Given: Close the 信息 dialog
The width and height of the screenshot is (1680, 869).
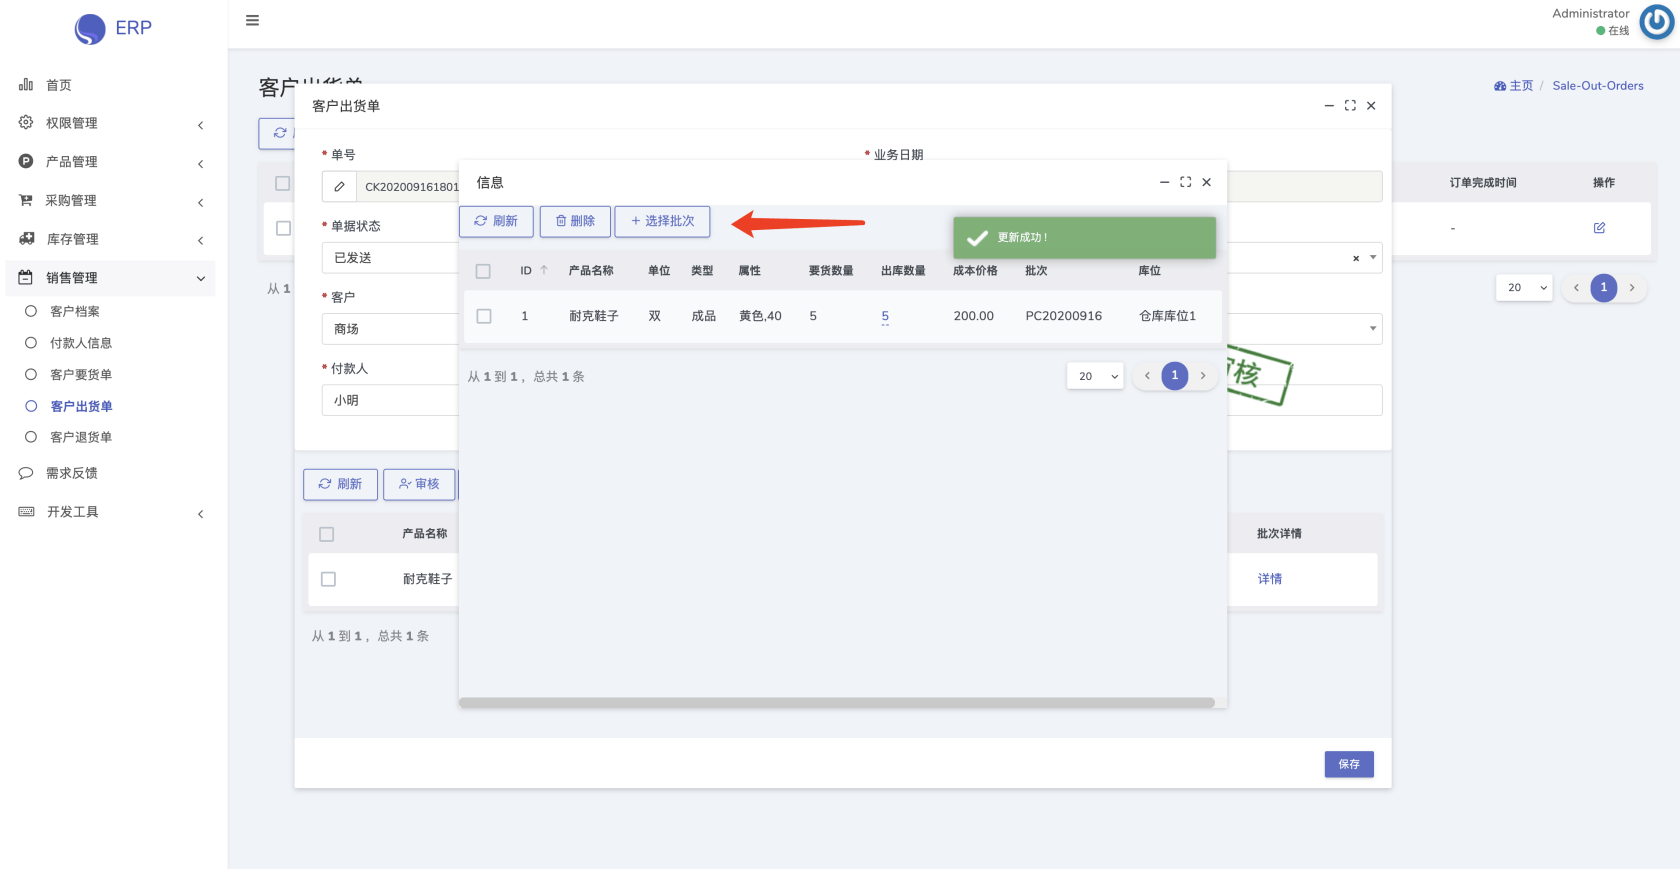Looking at the screenshot, I should click(1207, 182).
